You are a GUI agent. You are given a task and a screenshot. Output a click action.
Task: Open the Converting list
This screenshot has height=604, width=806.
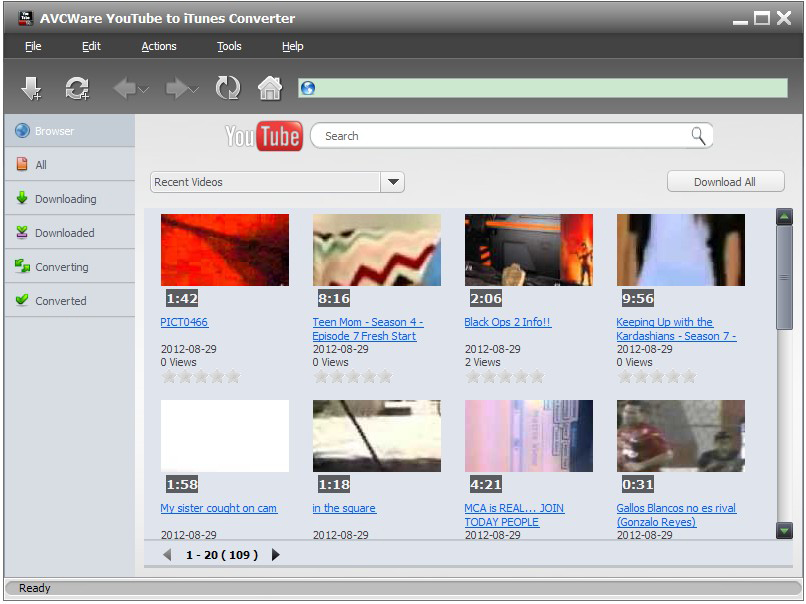click(x=70, y=266)
